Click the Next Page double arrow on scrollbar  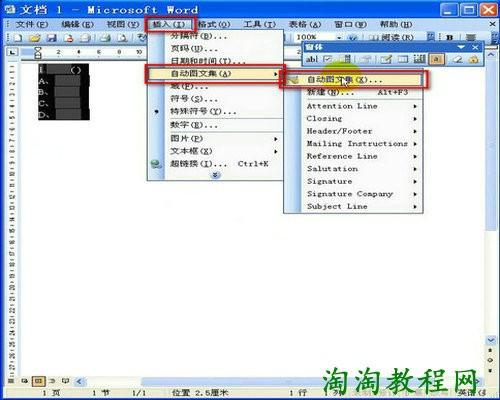click(491, 370)
